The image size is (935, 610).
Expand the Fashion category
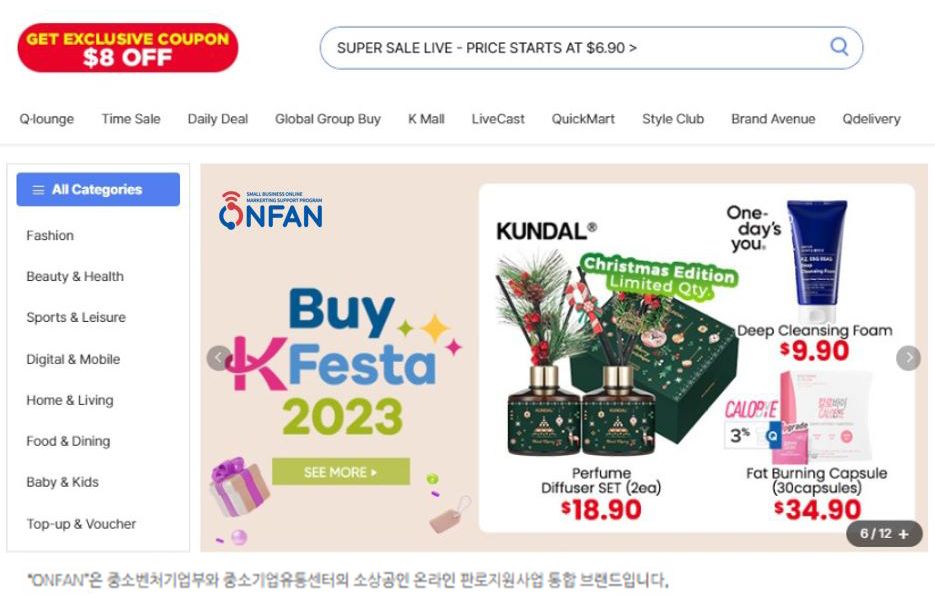point(50,236)
